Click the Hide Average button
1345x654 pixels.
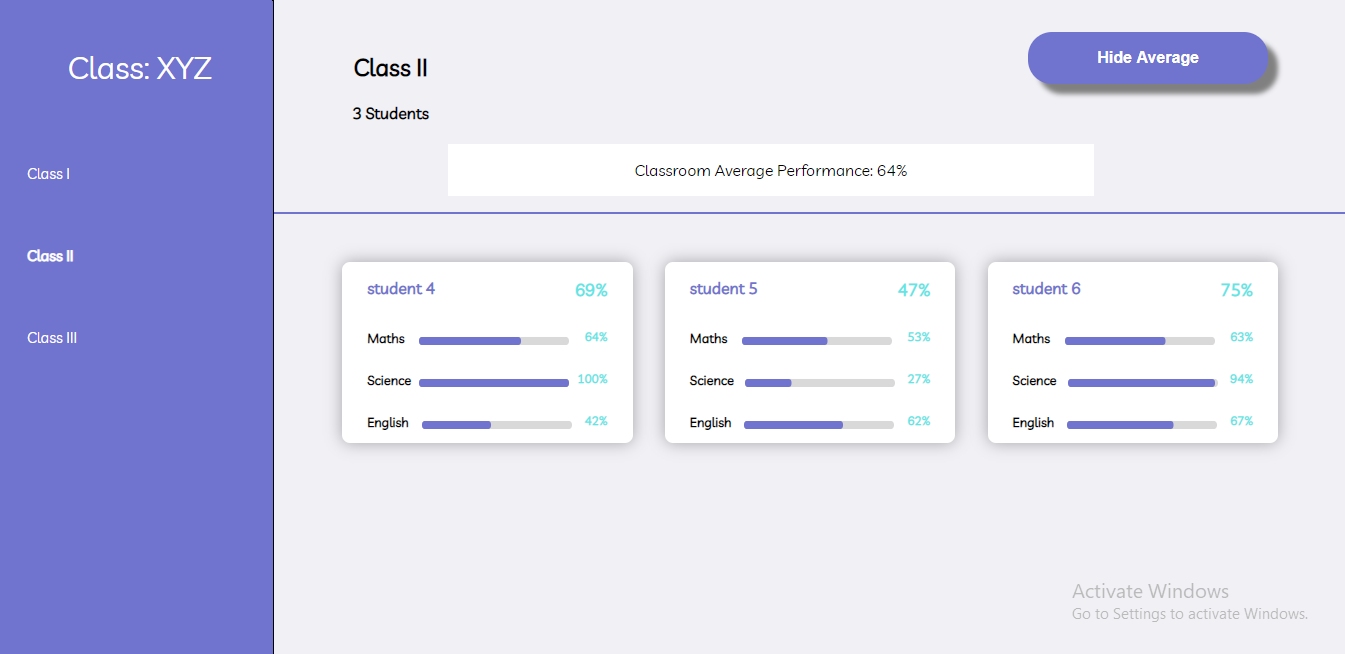click(1148, 57)
